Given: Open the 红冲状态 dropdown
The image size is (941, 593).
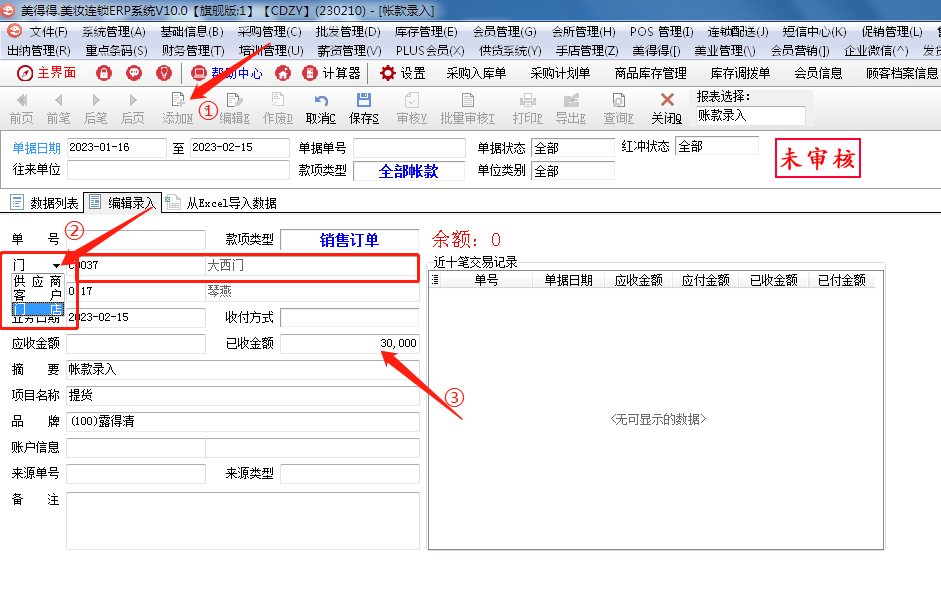Looking at the screenshot, I should (x=717, y=146).
